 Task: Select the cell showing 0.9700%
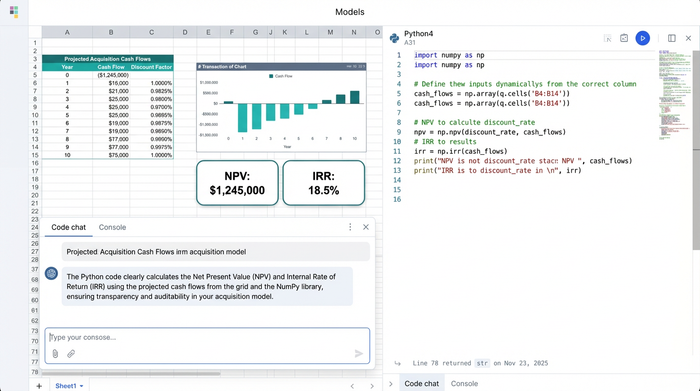[151, 107]
